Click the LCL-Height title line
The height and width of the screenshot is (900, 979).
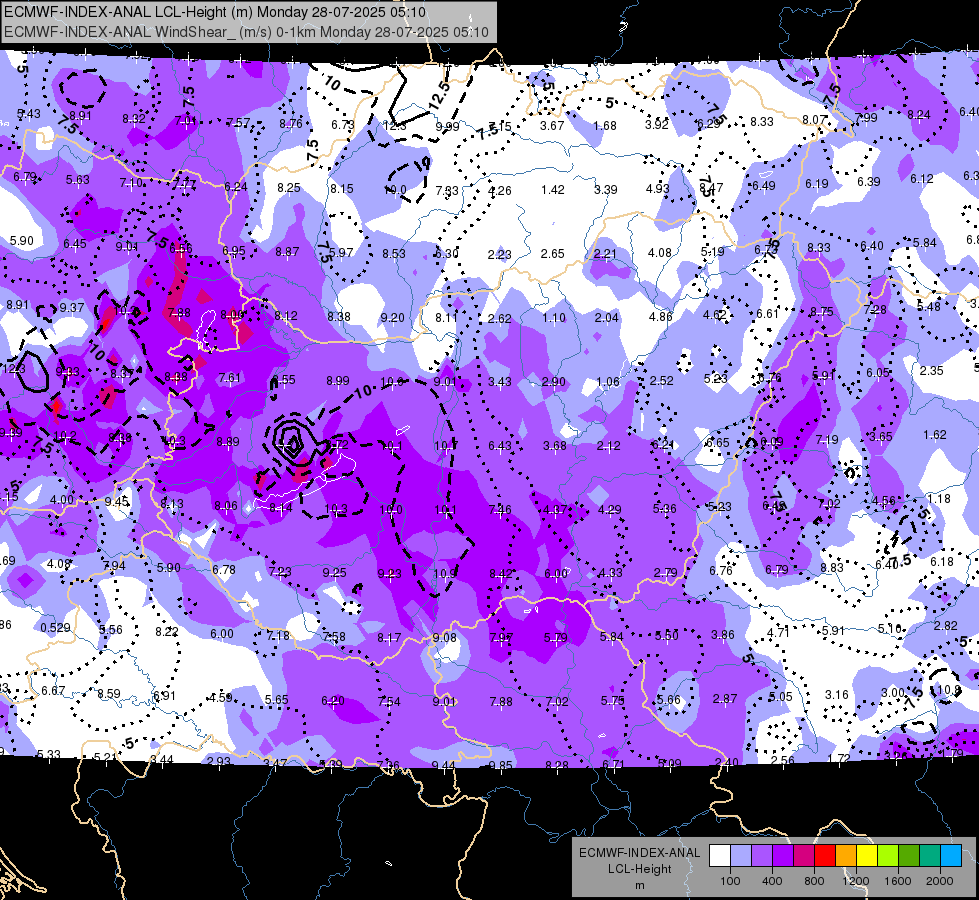point(215,12)
